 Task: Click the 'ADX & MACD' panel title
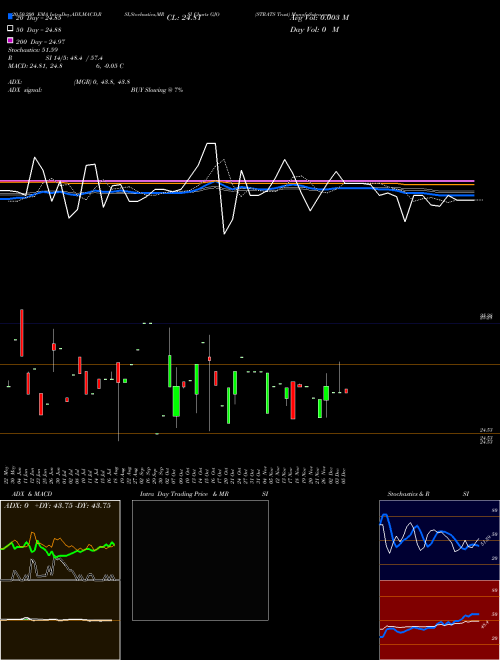click(x=32, y=494)
